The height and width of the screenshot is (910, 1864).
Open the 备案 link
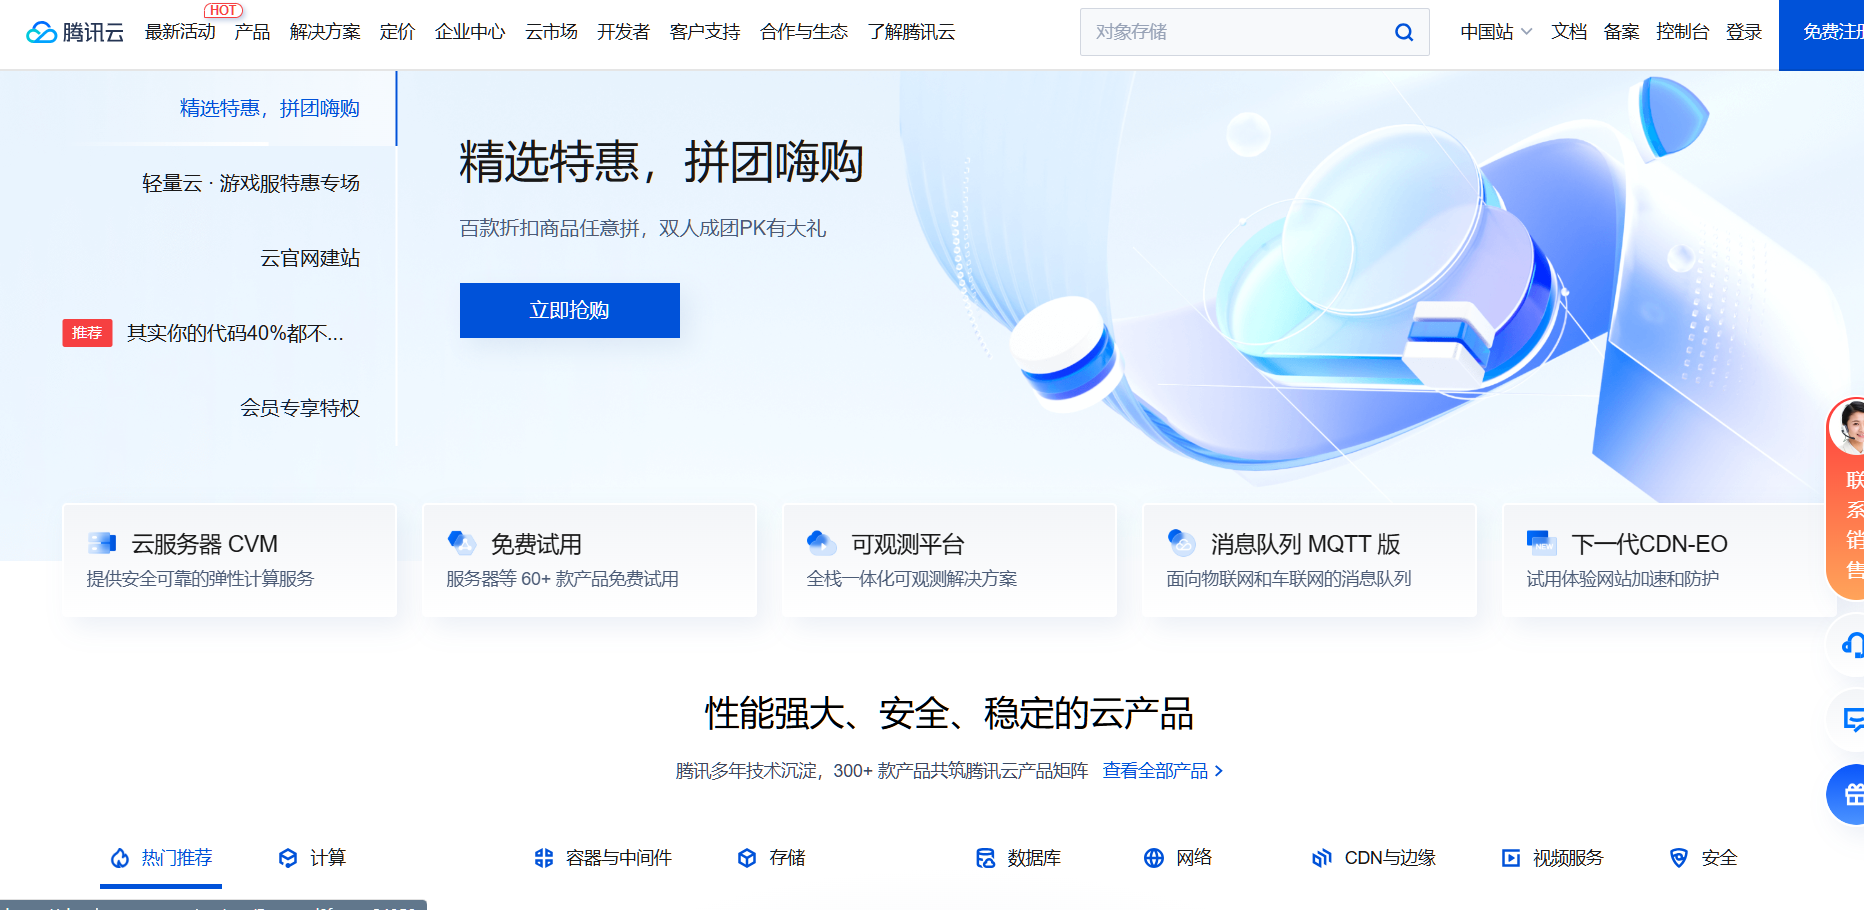[x=1621, y=32]
